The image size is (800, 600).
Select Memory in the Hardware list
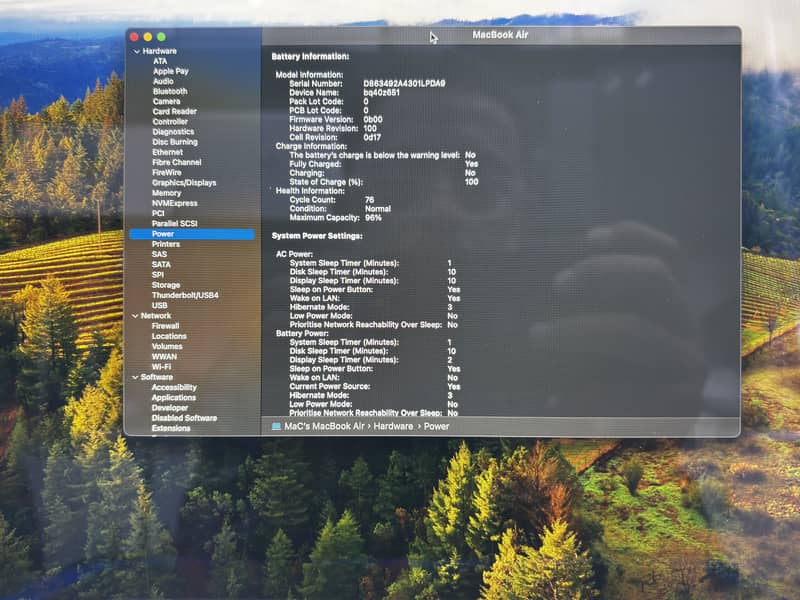point(166,193)
